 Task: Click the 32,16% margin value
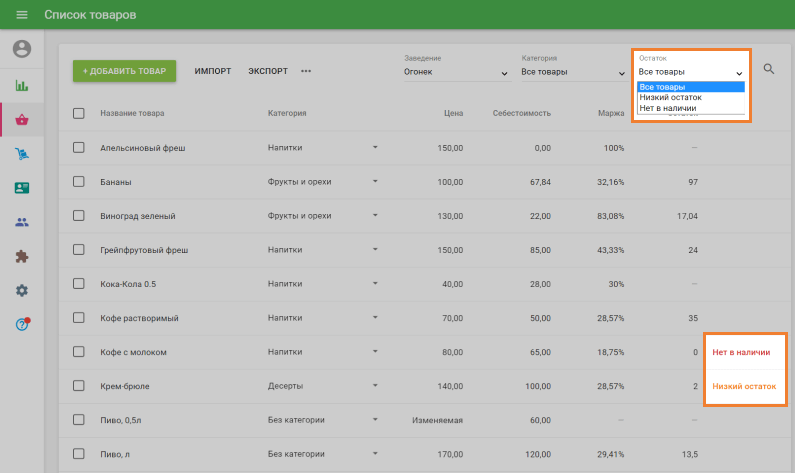pos(610,182)
